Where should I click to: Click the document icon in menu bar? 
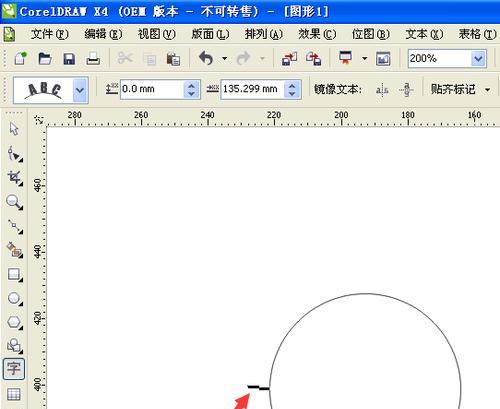tap(9, 34)
